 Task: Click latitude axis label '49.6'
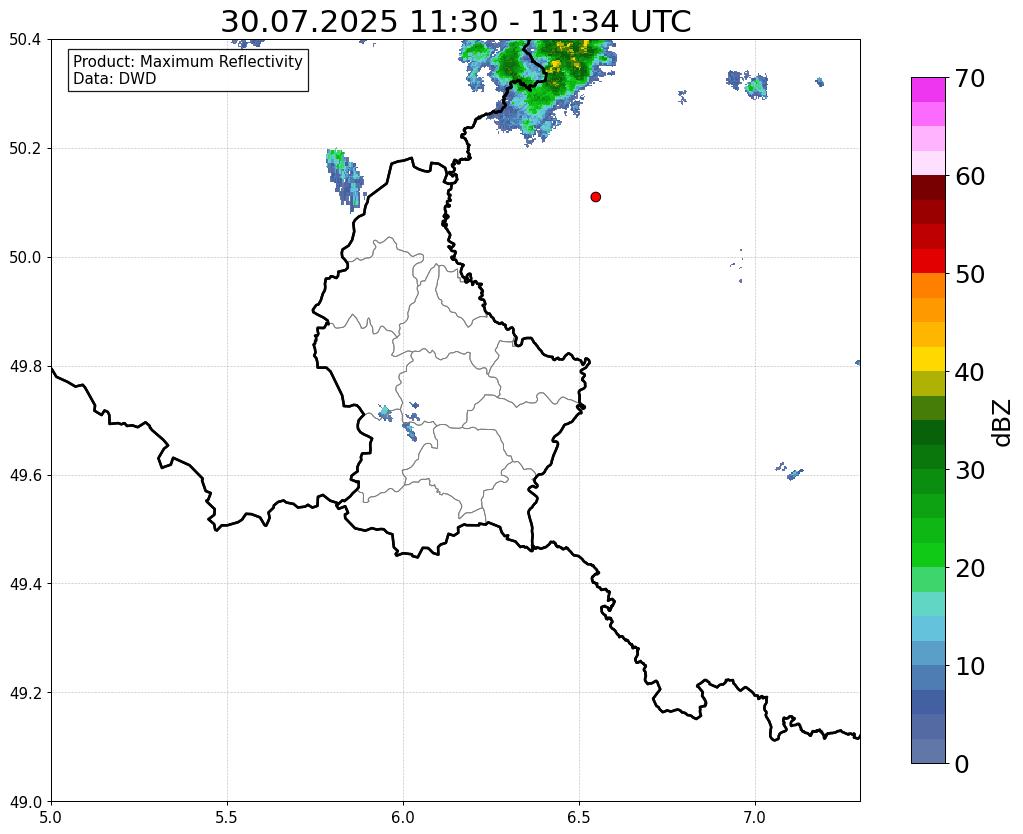(25, 475)
